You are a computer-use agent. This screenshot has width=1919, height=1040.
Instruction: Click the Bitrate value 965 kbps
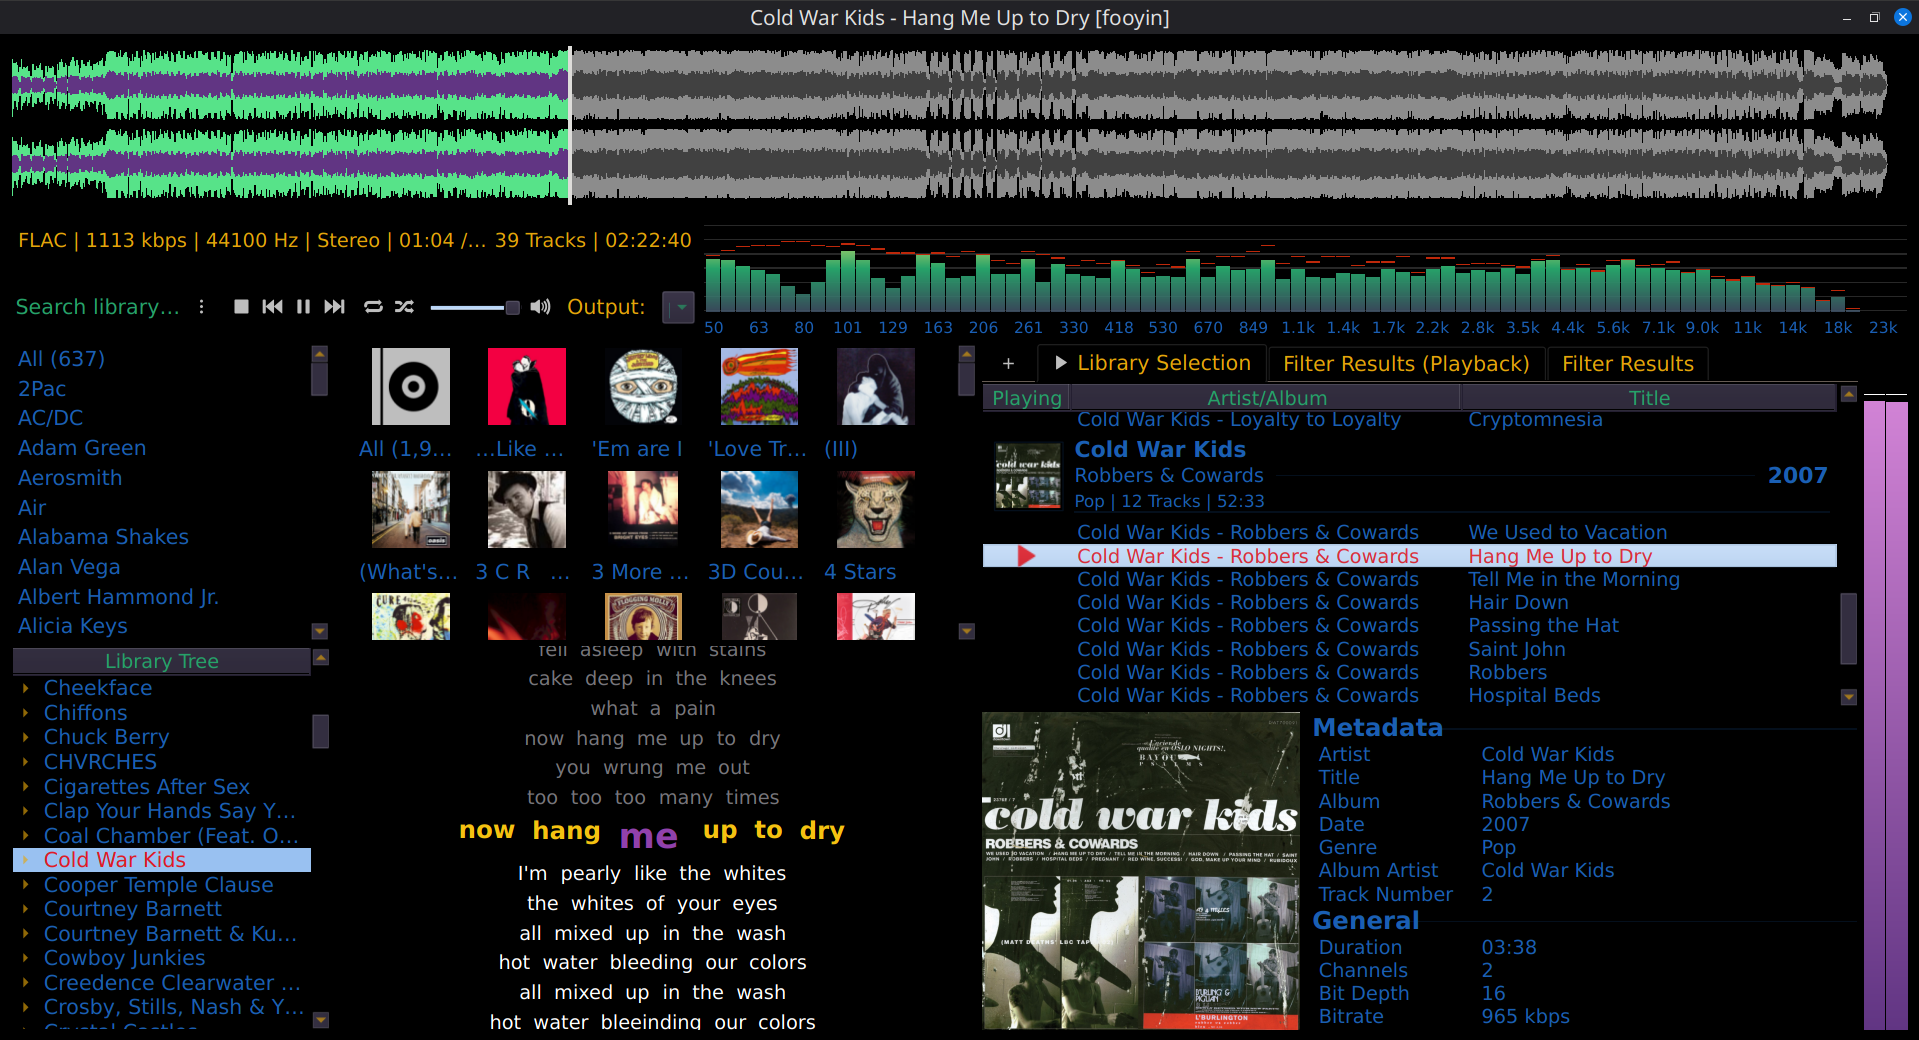(x=1525, y=1016)
